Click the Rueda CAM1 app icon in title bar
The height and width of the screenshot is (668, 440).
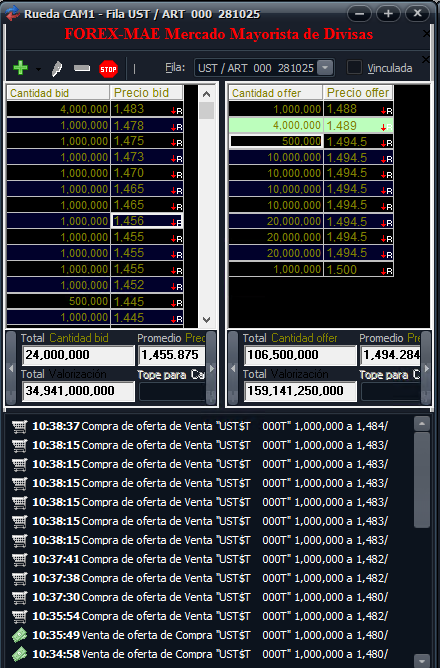coord(12,13)
